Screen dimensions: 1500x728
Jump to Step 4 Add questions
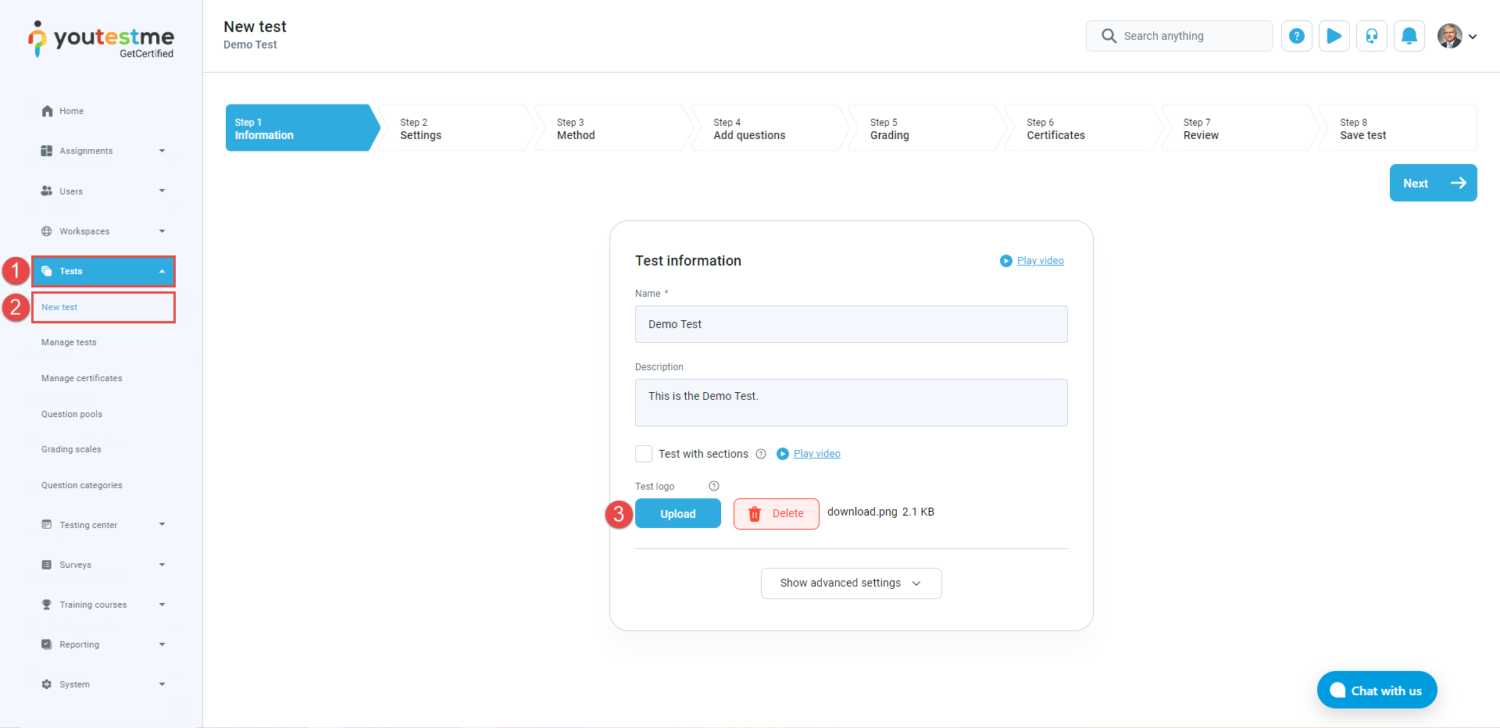[765, 128]
